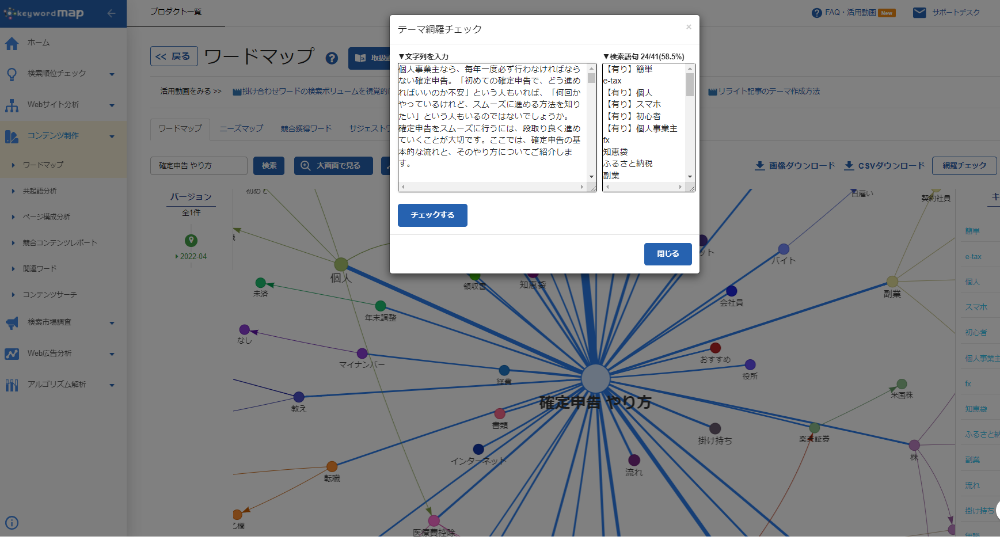Click the 検索順位チェック lightbulb icon
The image size is (1000, 537).
point(11,74)
